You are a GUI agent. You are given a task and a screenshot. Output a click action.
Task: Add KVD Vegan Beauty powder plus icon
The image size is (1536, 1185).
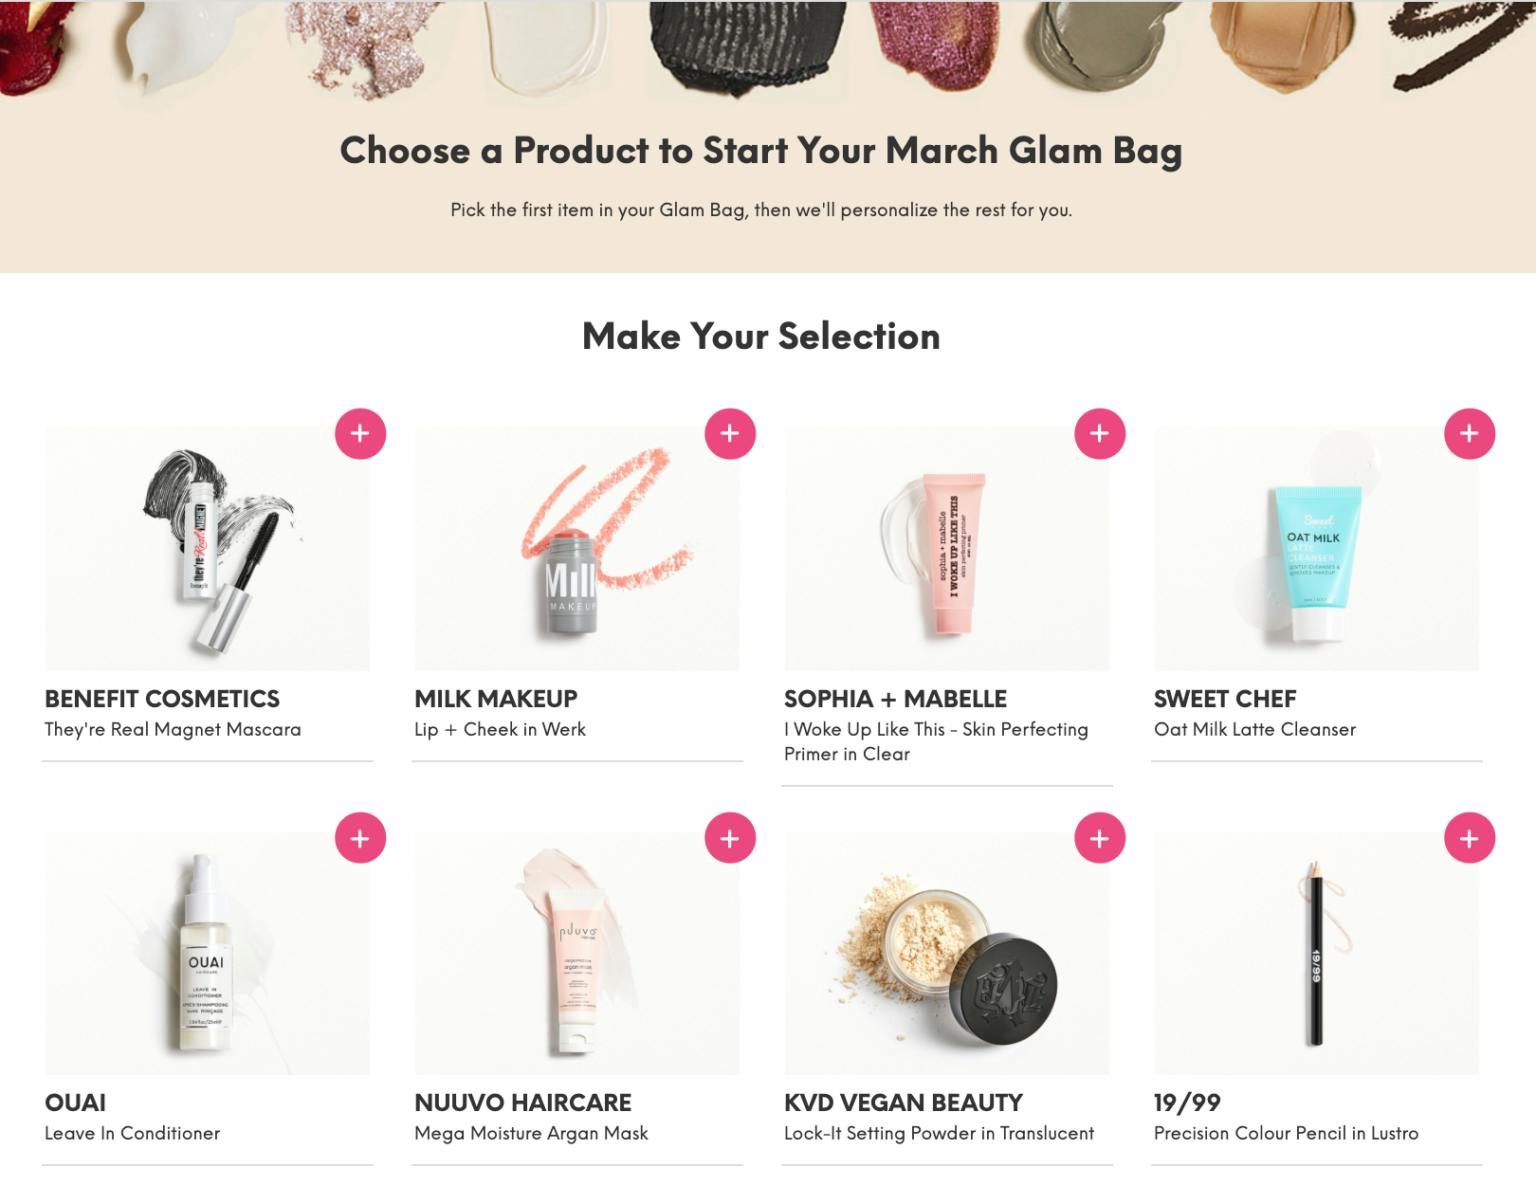(x=1100, y=838)
